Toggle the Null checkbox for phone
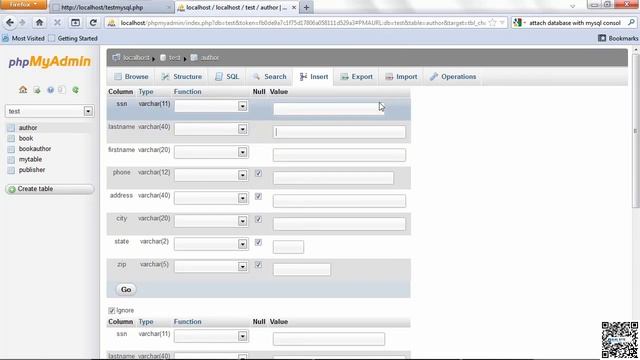Screen dimensions: 640x360 click(258, 173)
